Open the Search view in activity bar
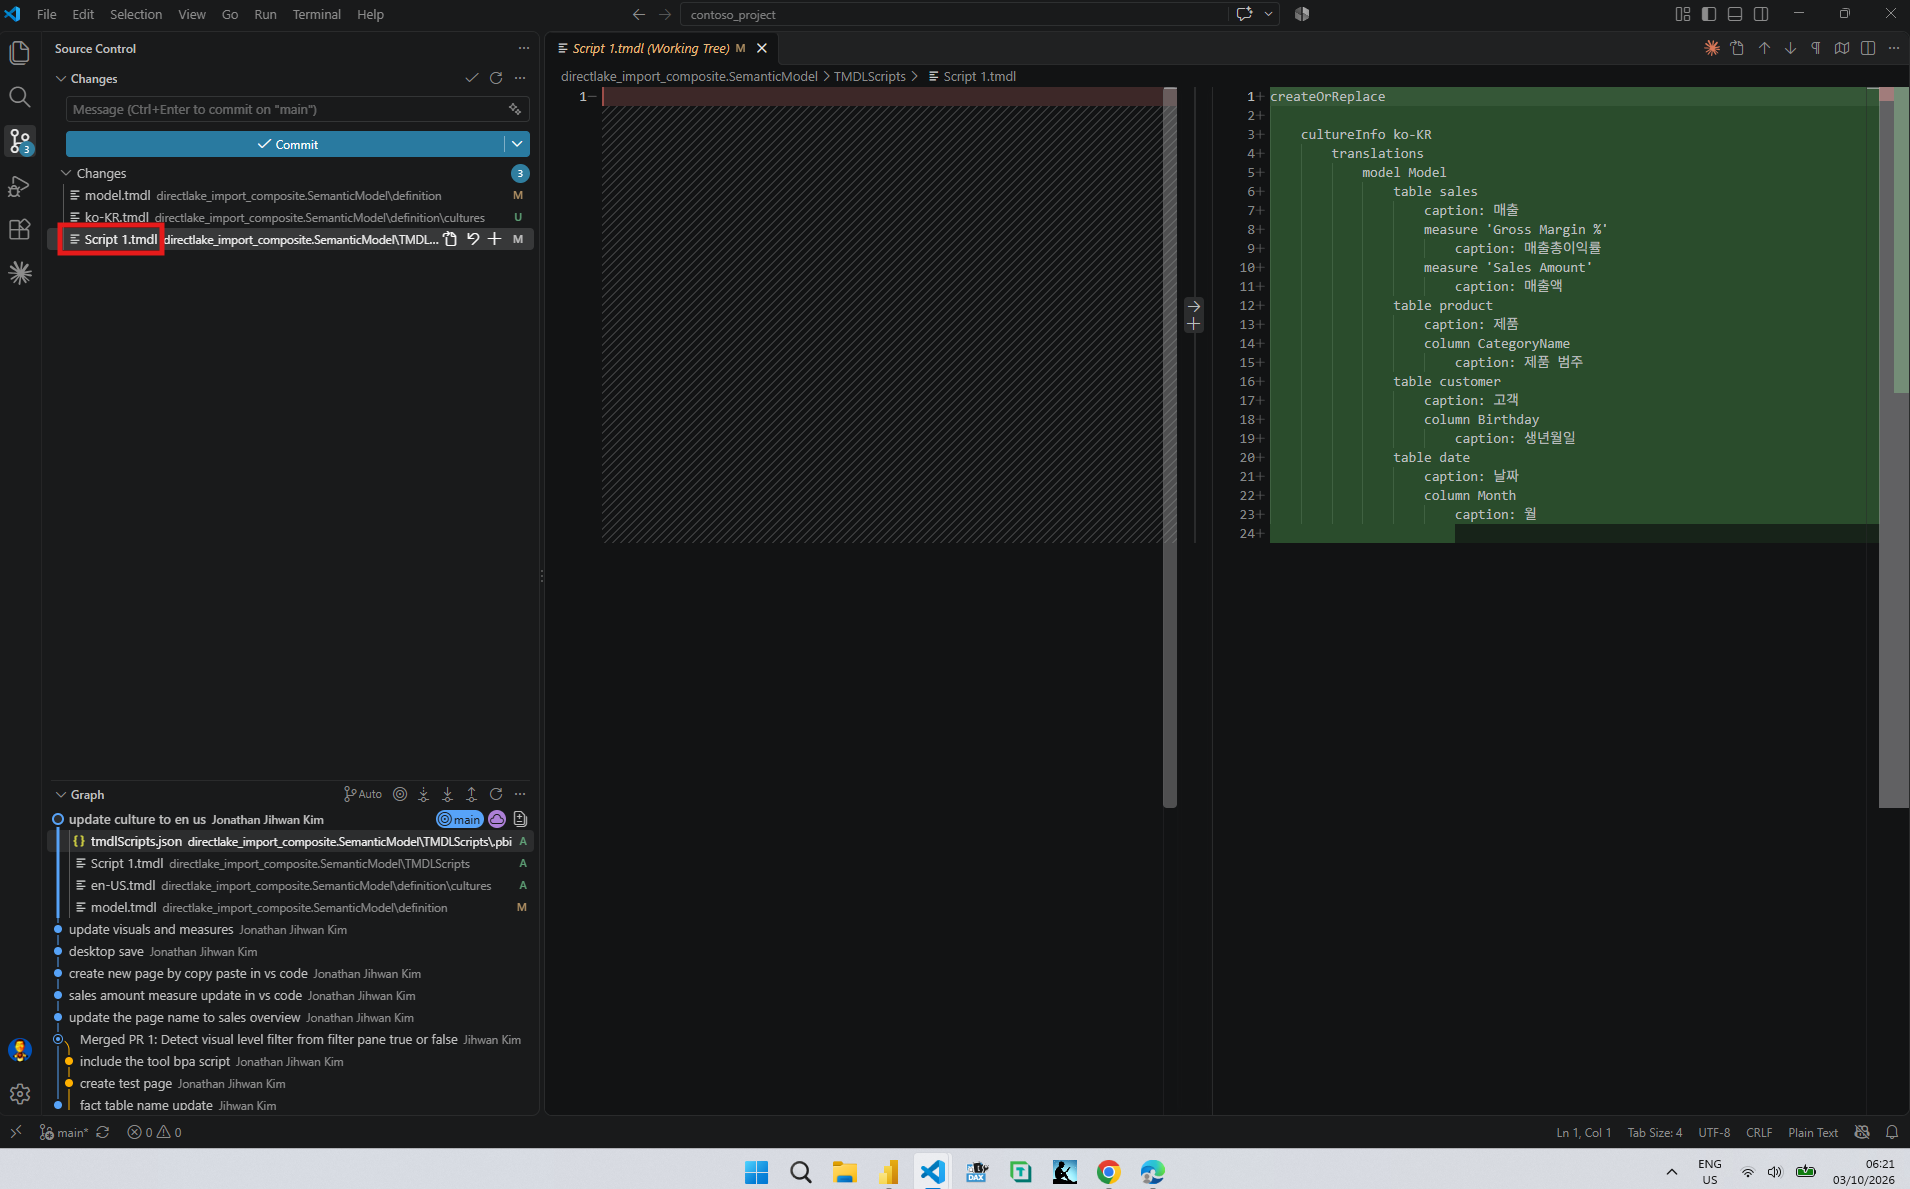Viewport: 1910px width, 1189px height. click(x=20, y=97)
